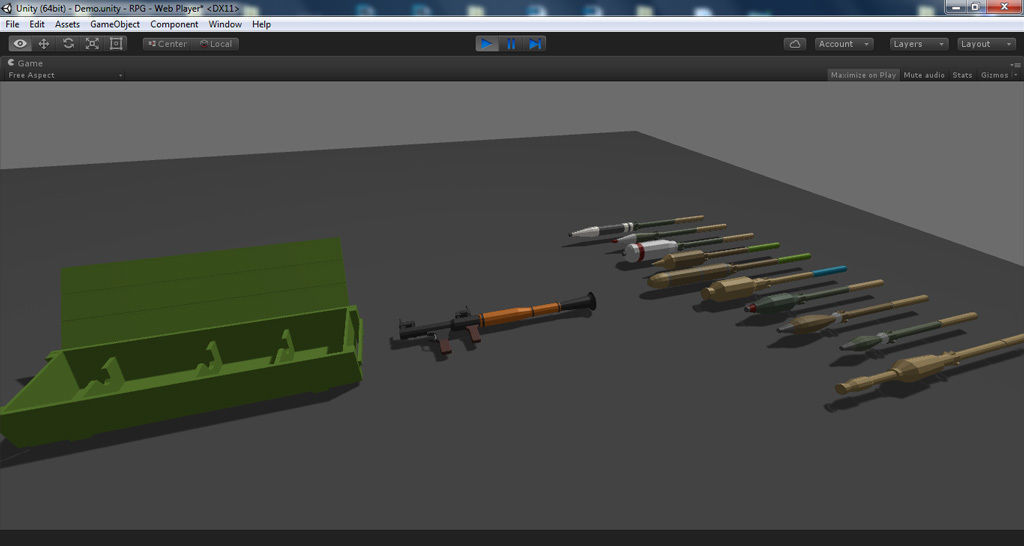Open the Window menu
This screenshot has height=546, width=1024.
click(x=225, y=24)
